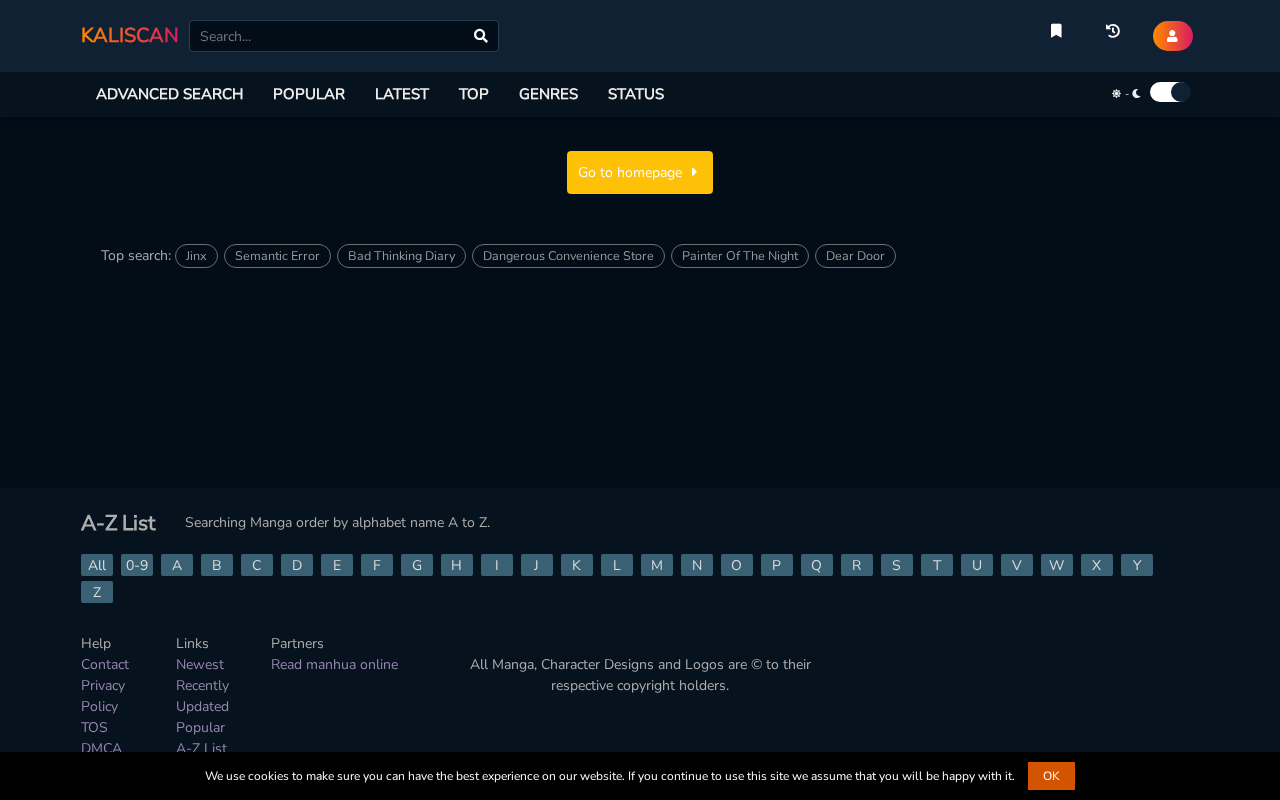Filter A-Z list by letter O
The height and width of the screenshot is (800, 1280).
(737, 565)
